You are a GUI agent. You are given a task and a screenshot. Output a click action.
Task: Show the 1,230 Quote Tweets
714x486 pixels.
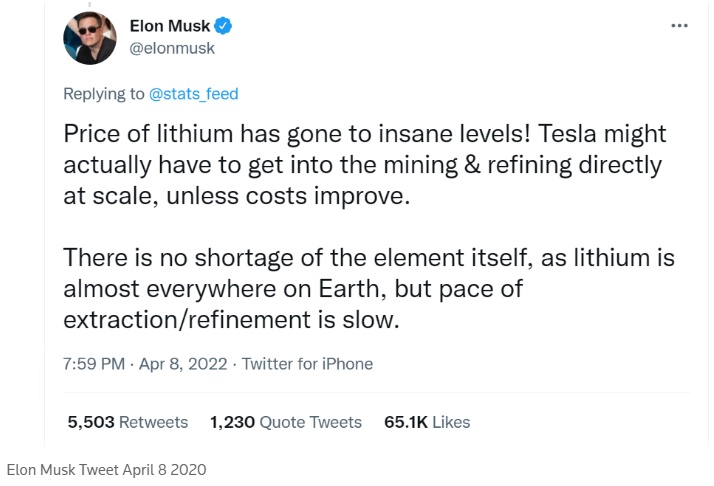coord(286,422)
